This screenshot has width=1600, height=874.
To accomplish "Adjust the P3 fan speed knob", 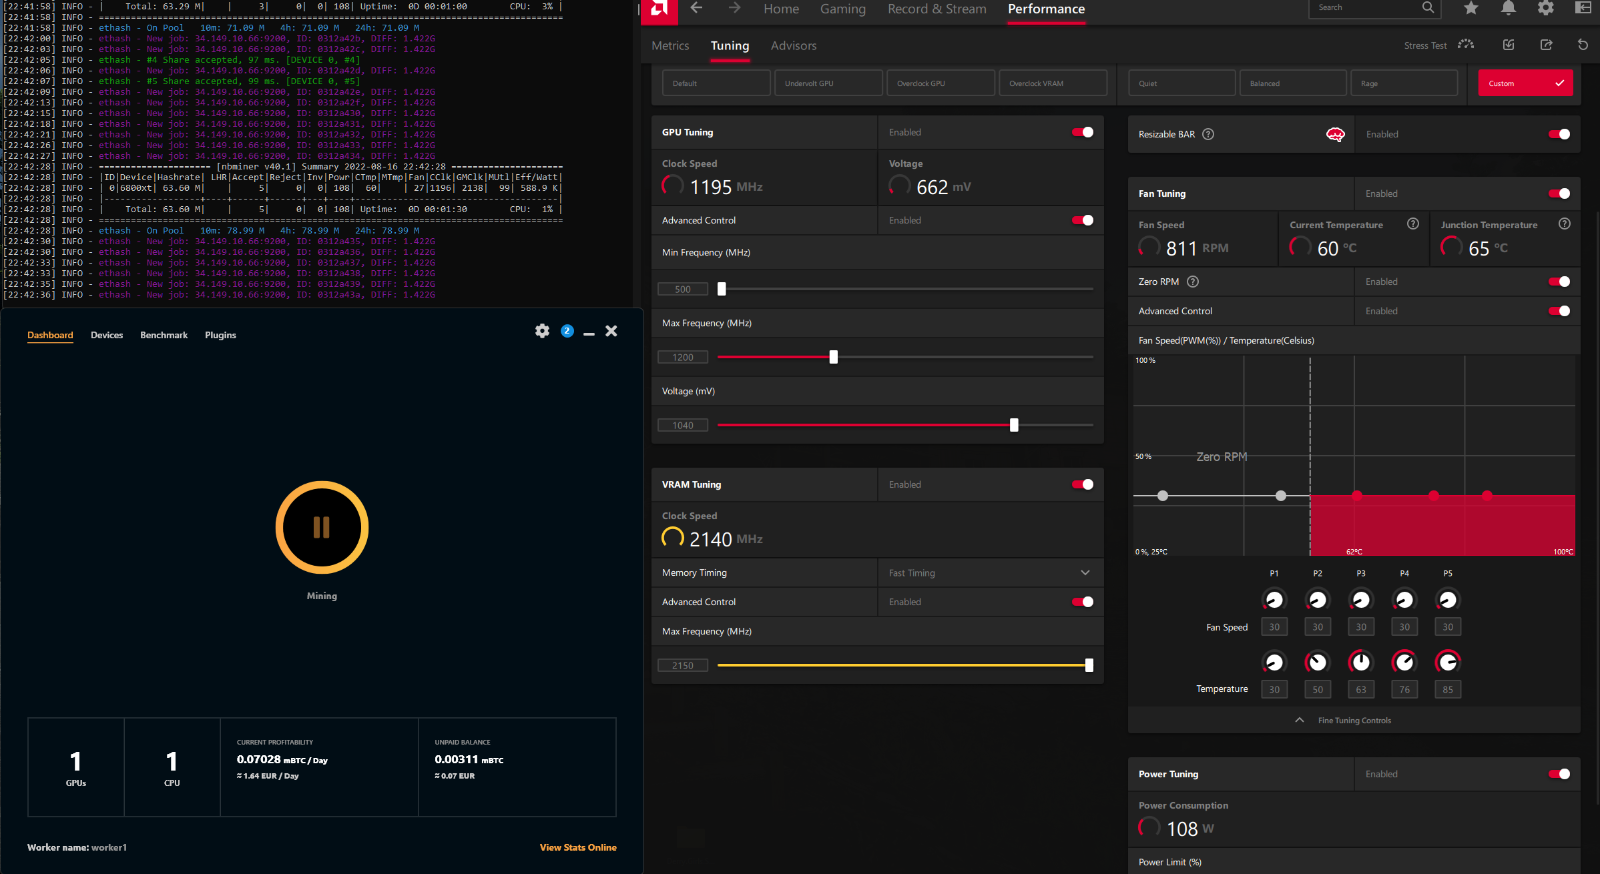I will (1361, 600).
